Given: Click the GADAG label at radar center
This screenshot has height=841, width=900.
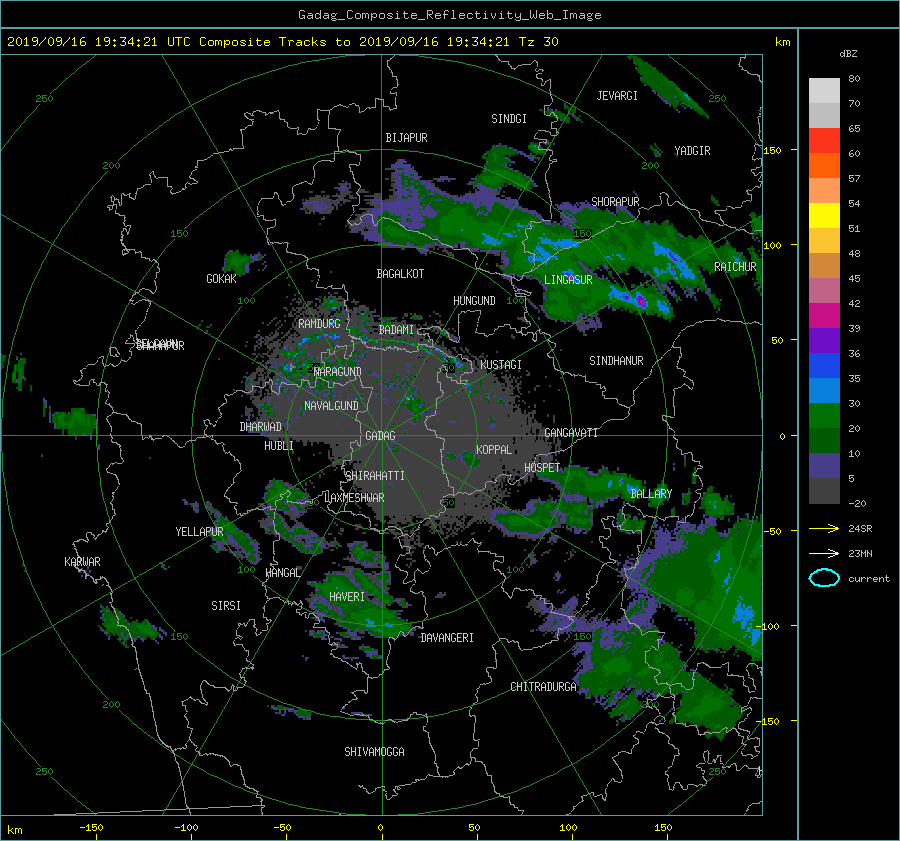Looking at the screenshot, I should click(381, 436).
